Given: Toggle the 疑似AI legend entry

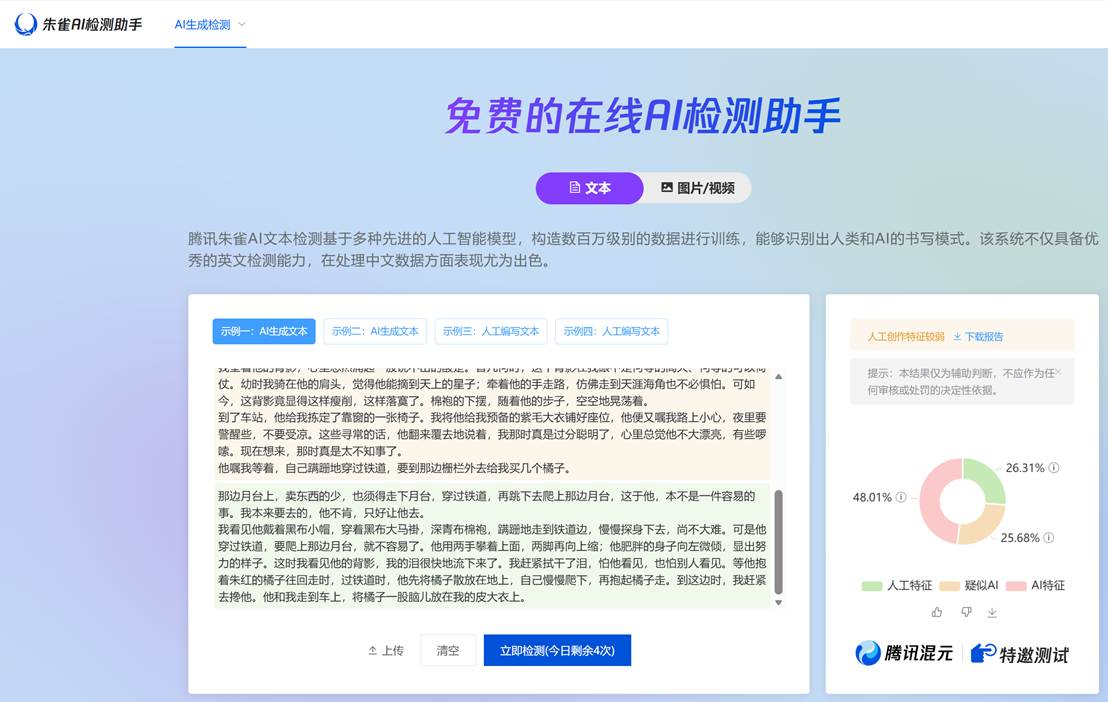Looking at the screenshot, I should (968, 585).
